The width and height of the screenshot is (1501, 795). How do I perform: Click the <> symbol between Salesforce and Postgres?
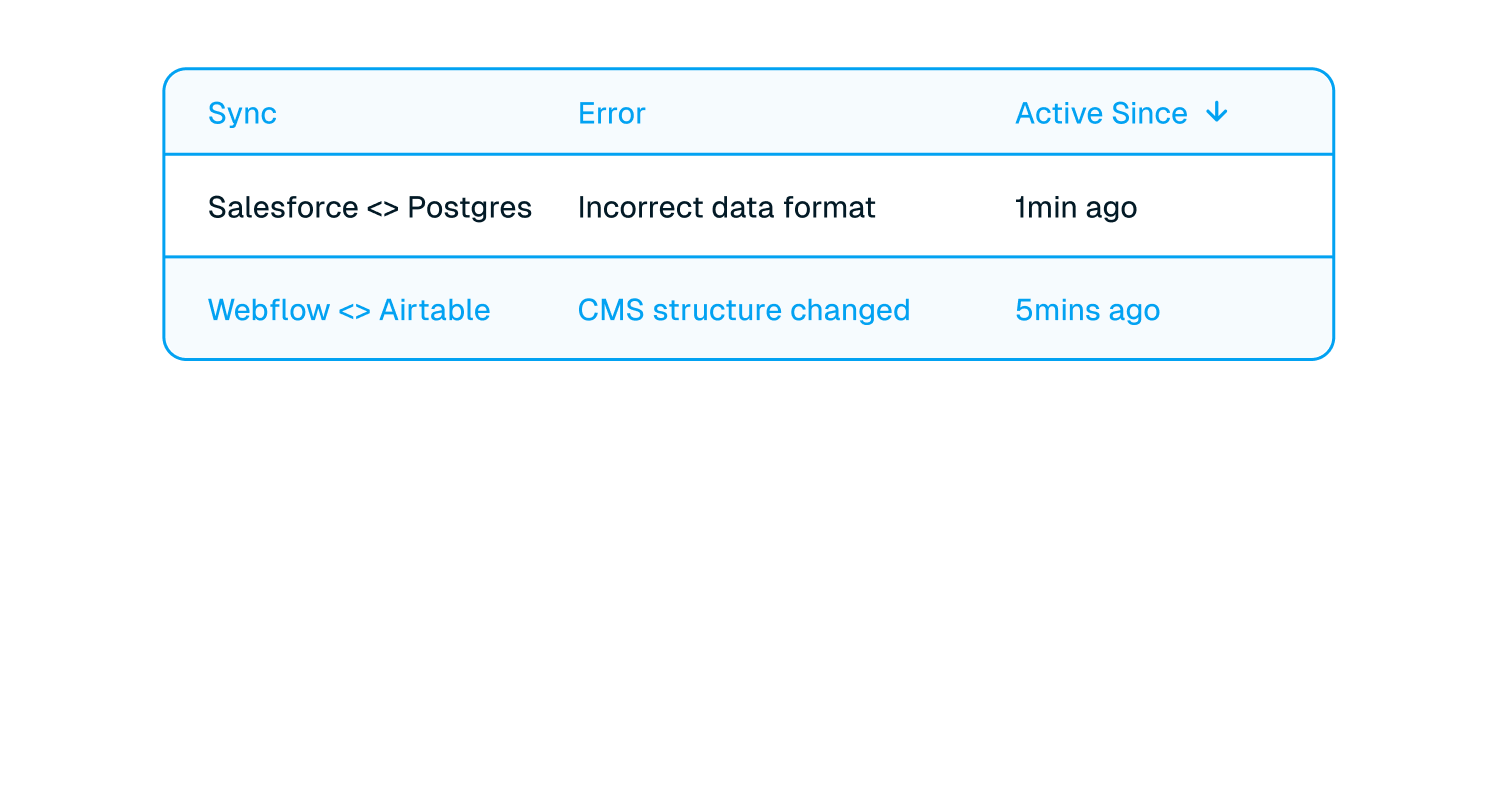click(369, 209)
